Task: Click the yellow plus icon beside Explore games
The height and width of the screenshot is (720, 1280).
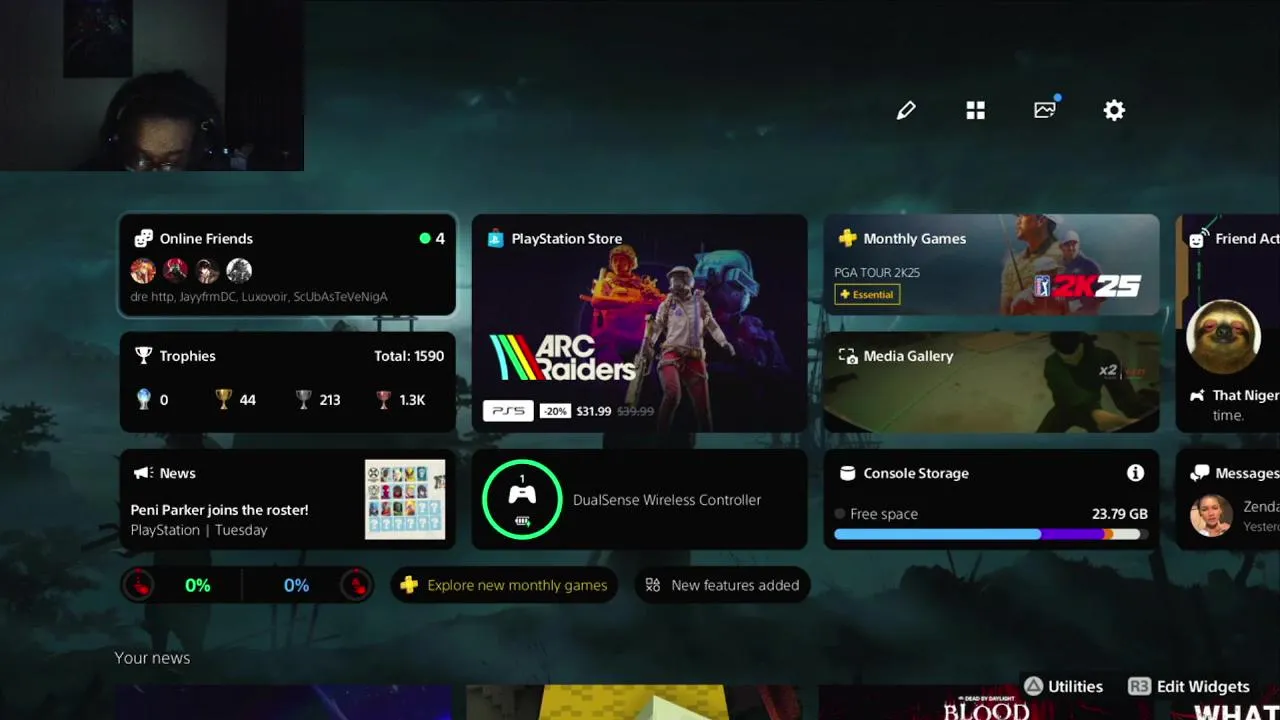Action: tap(409, 585)
